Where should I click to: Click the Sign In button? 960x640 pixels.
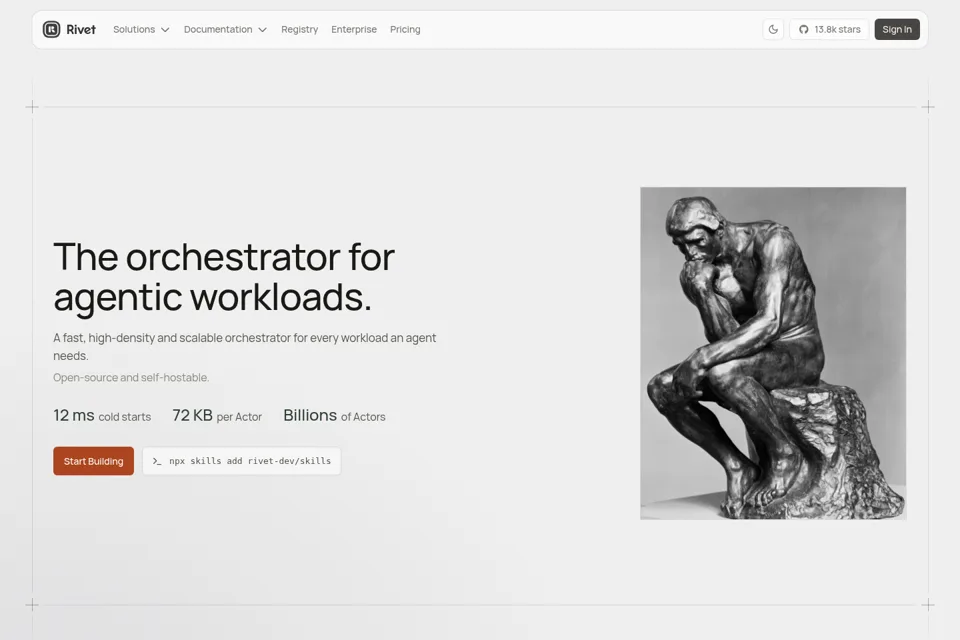click(x=897, y=29)
